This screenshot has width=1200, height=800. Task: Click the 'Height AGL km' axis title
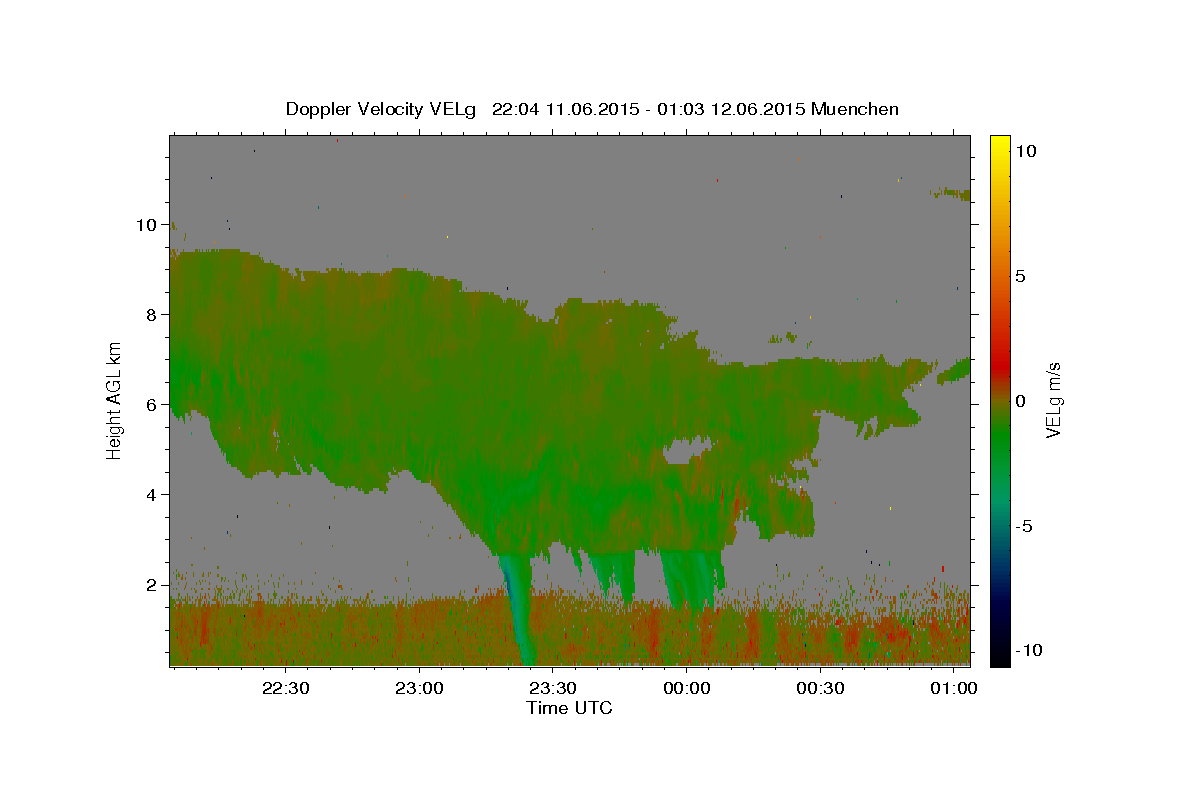click(x=115, y=401)
